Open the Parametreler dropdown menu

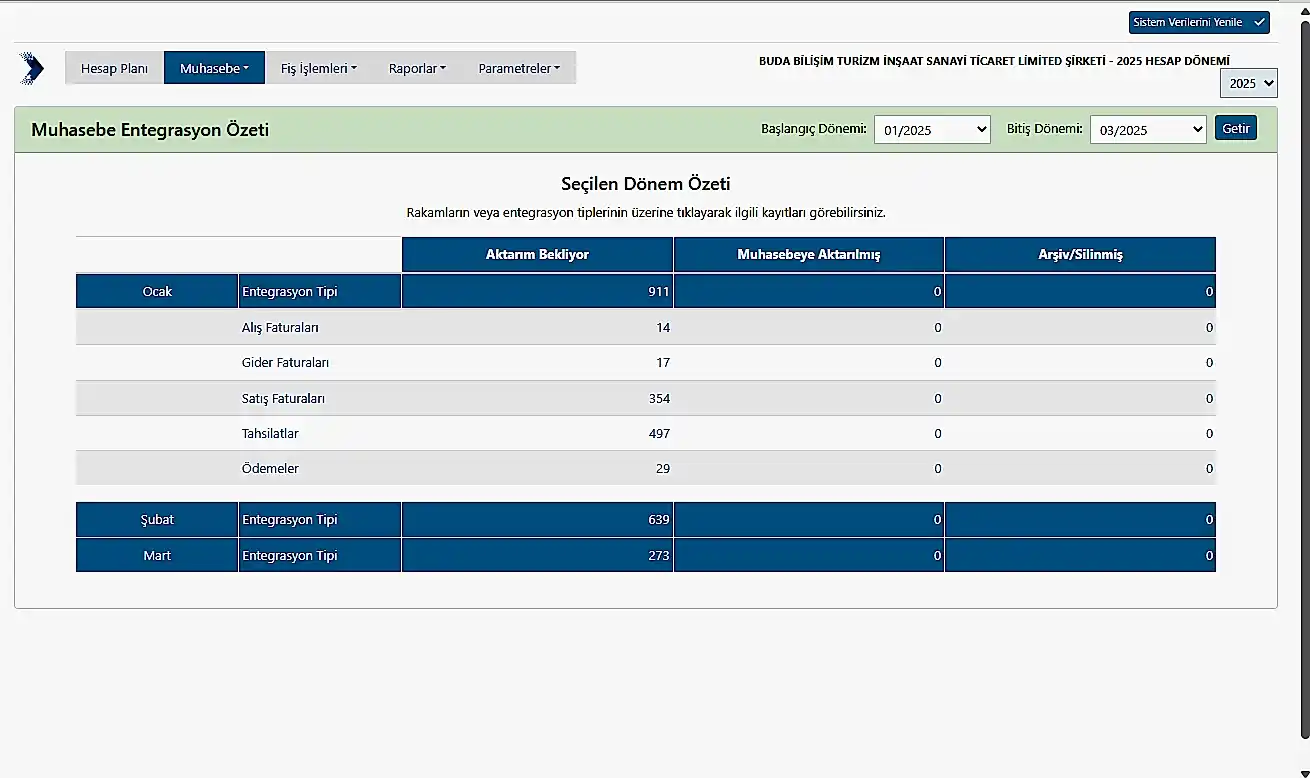tap(519, 68)
